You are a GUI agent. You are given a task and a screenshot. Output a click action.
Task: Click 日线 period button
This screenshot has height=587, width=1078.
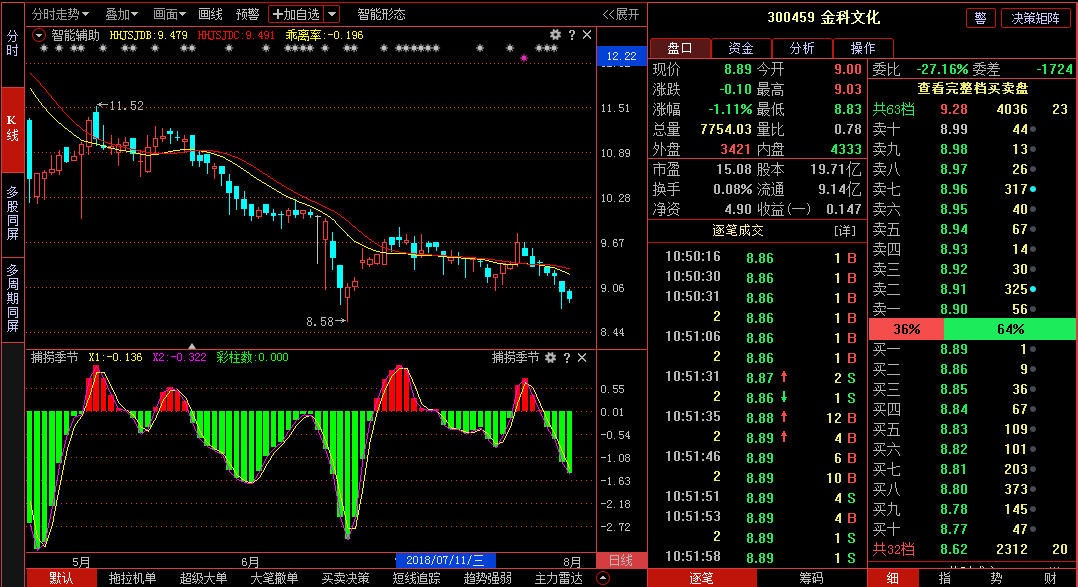tap(621, 560)
